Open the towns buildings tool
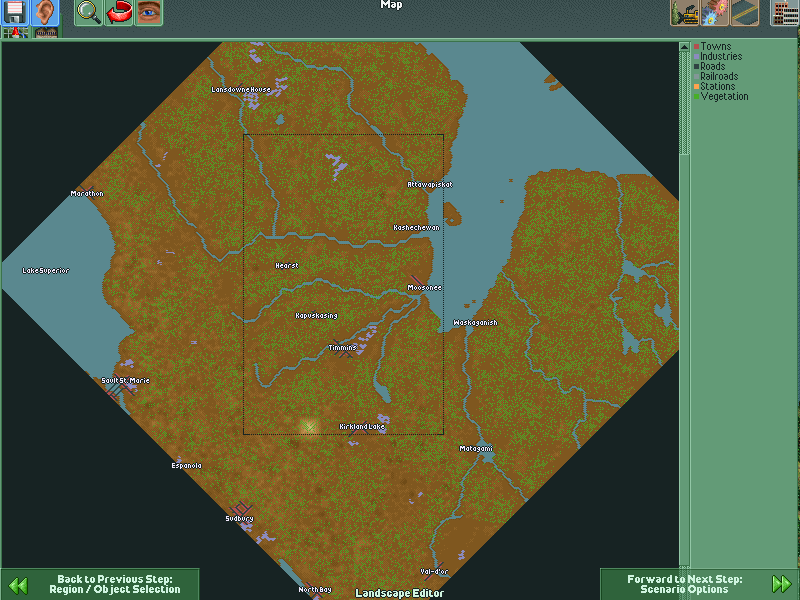800x600 pixels. tap(785, 12)
